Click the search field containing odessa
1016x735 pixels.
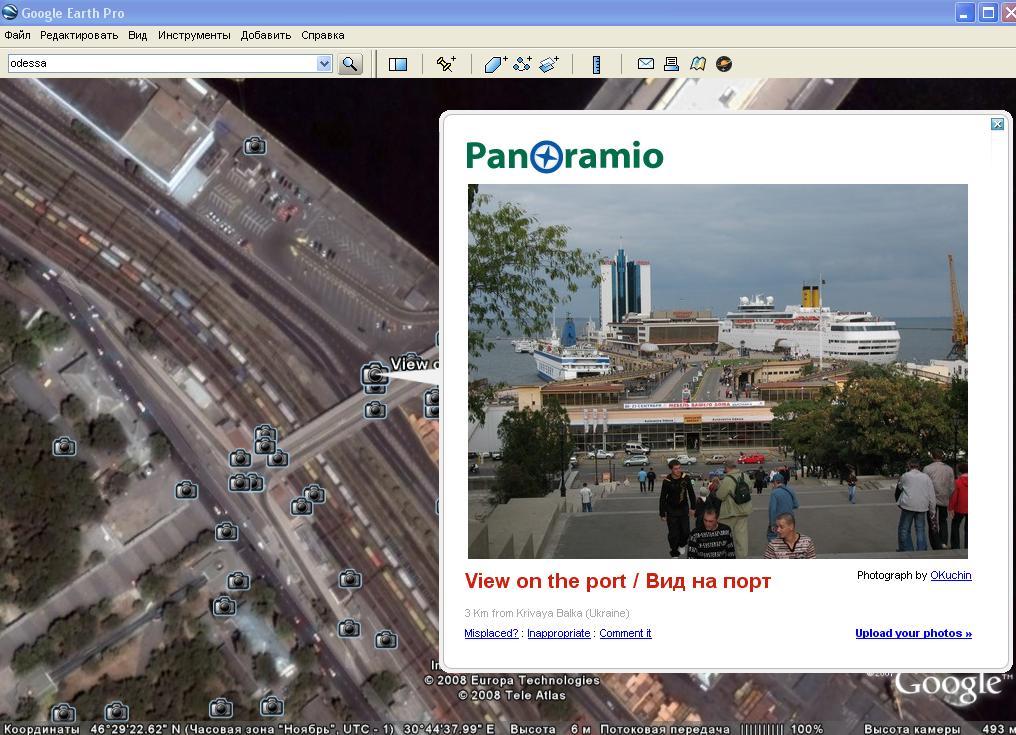(x=160, y=64)
